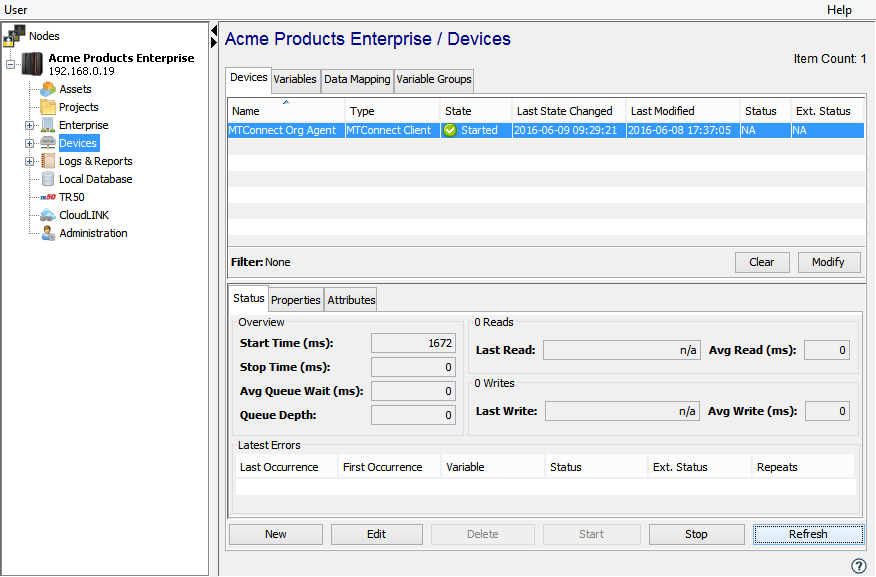
Task: Click the Refresh button
Action: [808, 534]
